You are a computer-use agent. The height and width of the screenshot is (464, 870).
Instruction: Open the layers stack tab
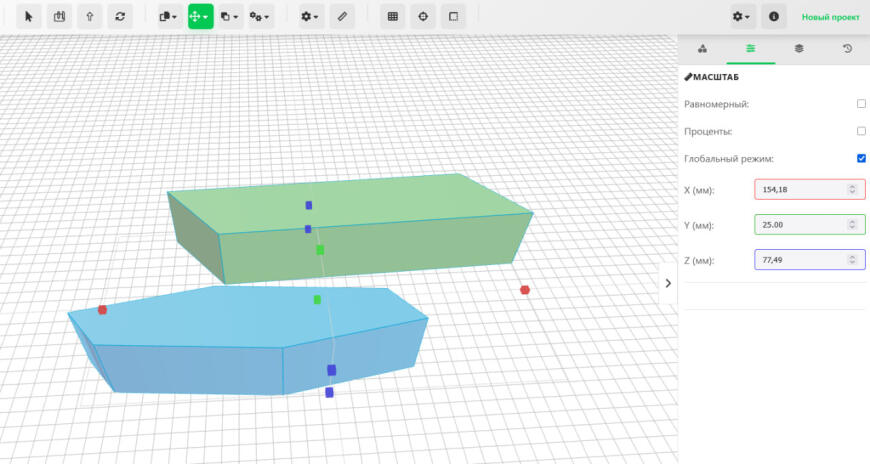(799, 48)
